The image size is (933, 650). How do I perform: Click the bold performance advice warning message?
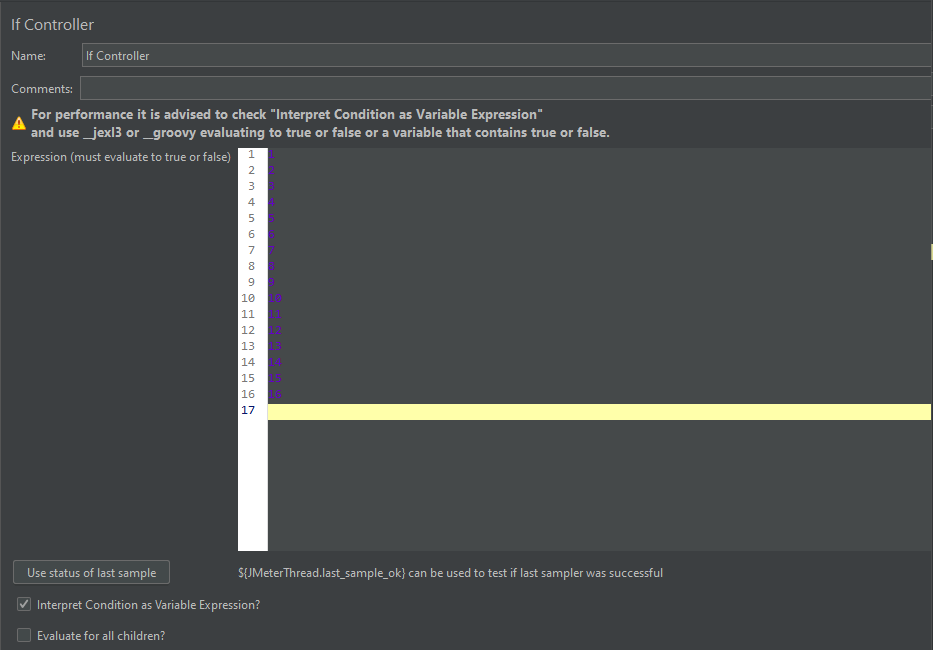pos(320,123)
